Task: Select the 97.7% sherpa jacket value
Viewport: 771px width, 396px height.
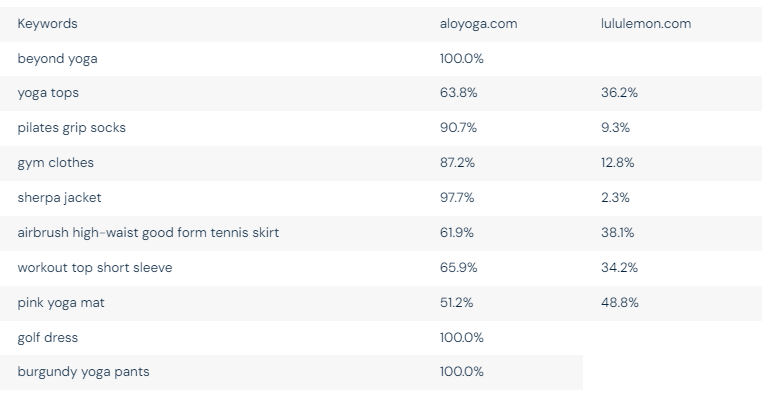Action: tap(457, 198)
